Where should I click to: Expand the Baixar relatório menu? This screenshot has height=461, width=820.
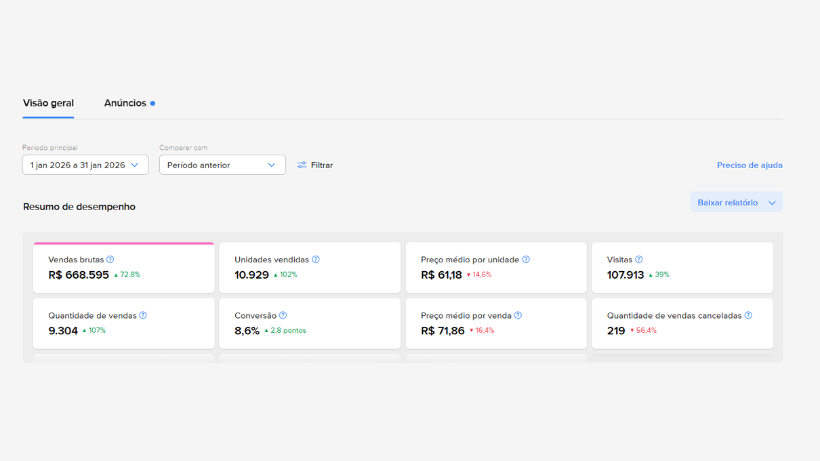point(736,202)
